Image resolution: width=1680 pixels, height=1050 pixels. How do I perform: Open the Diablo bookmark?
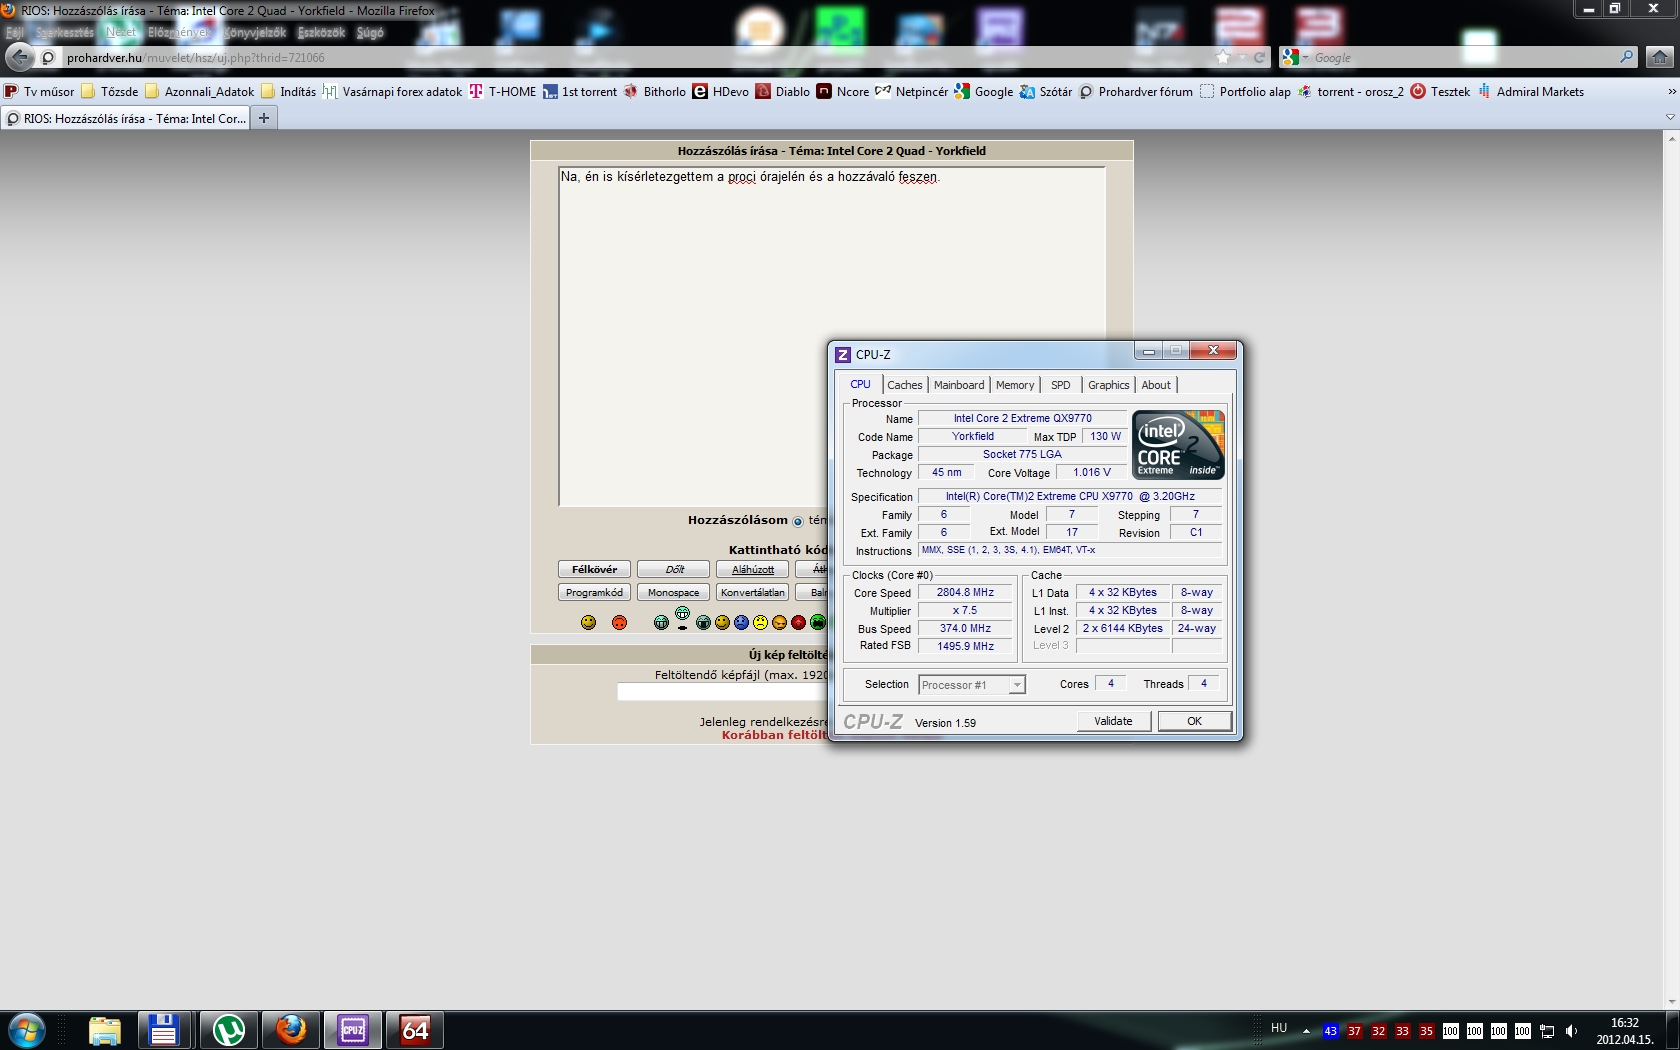783,91
